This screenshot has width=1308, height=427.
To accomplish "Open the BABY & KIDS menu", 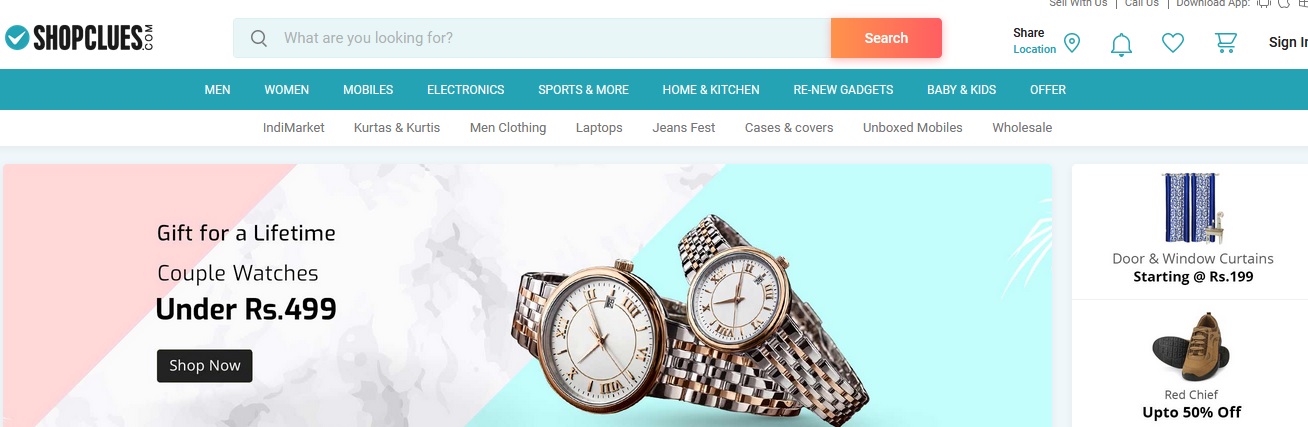I will [962, 89].
